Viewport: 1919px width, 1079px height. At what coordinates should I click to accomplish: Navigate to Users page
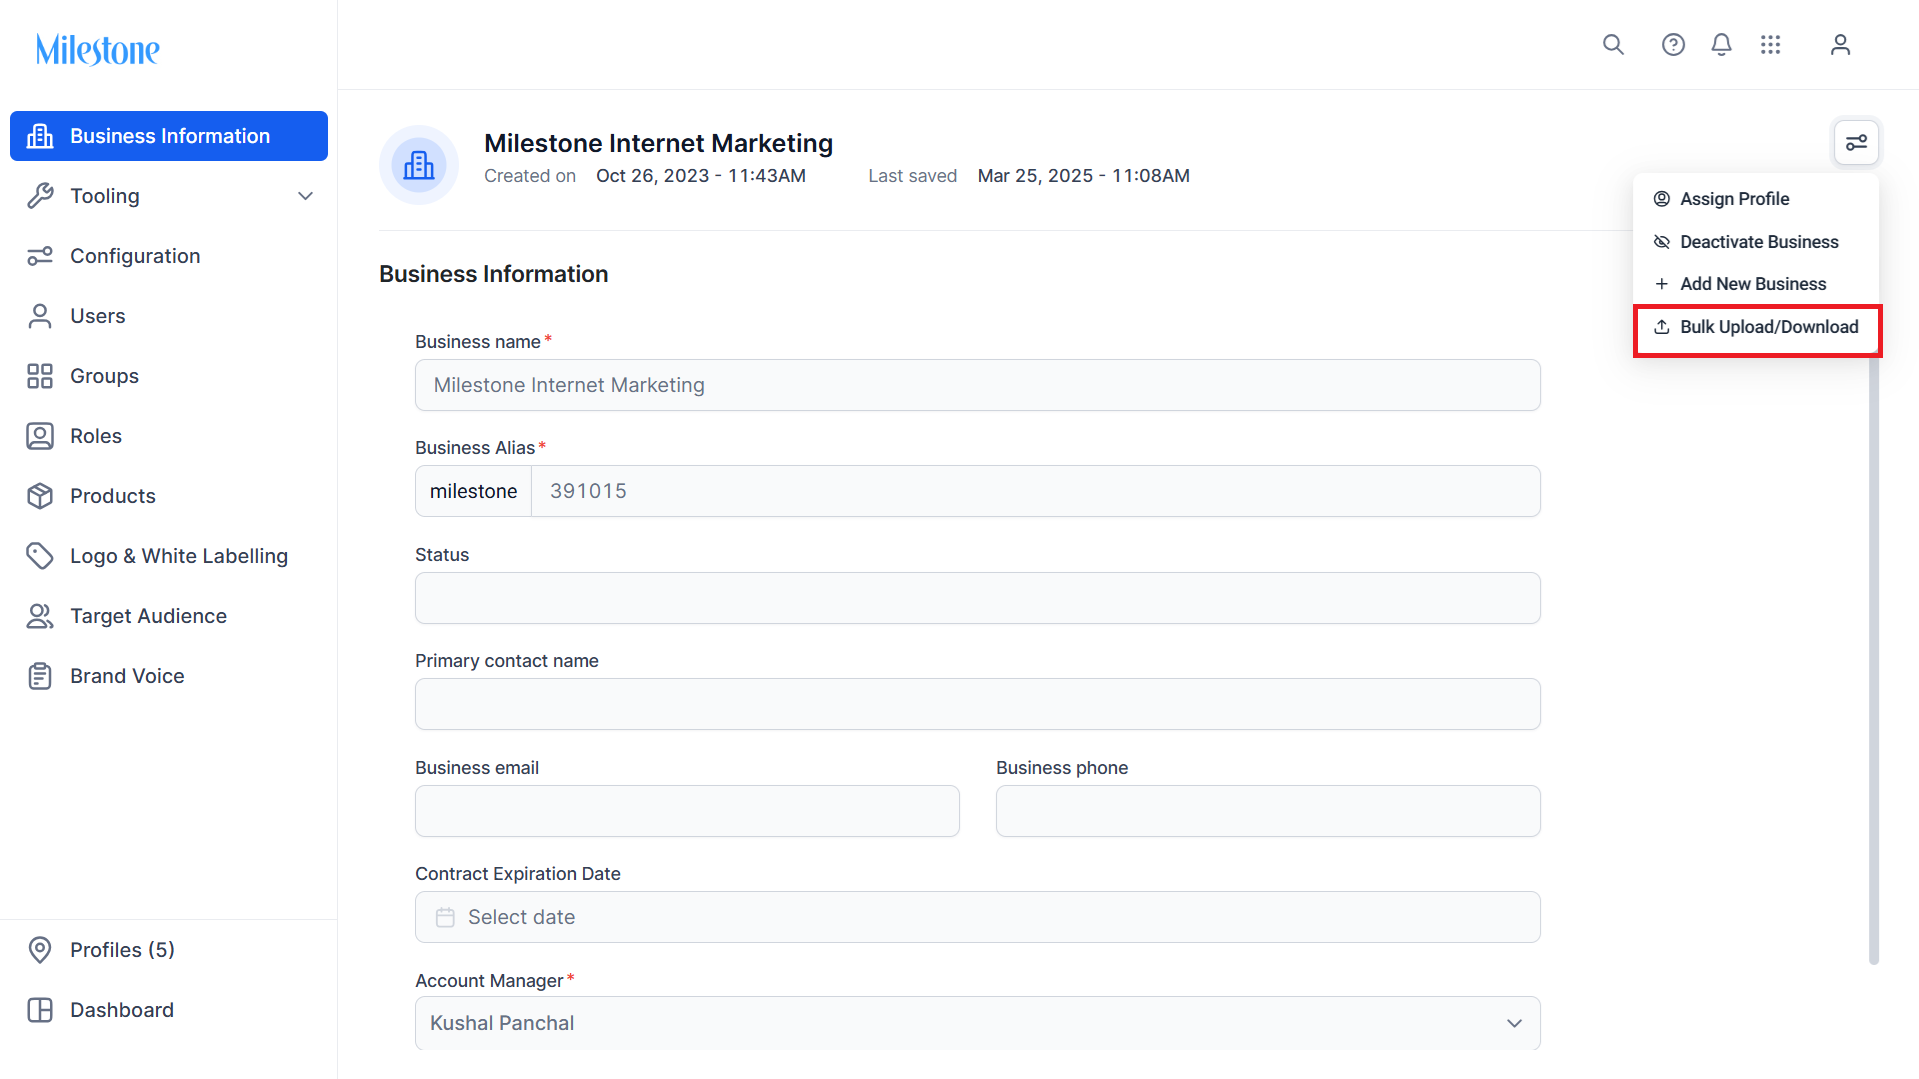tap(169, 316)
